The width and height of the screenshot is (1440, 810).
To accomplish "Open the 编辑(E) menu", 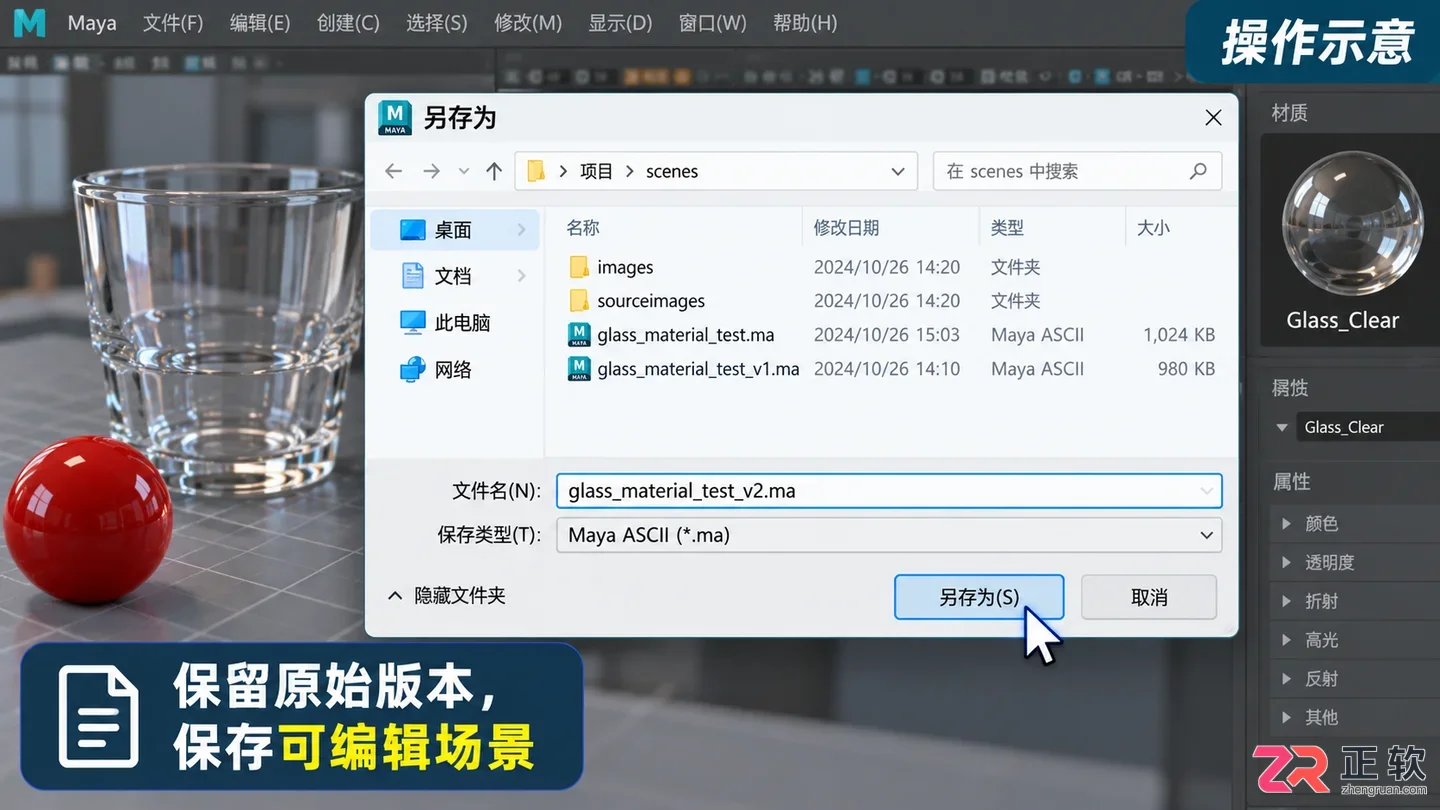I will 260,23.
